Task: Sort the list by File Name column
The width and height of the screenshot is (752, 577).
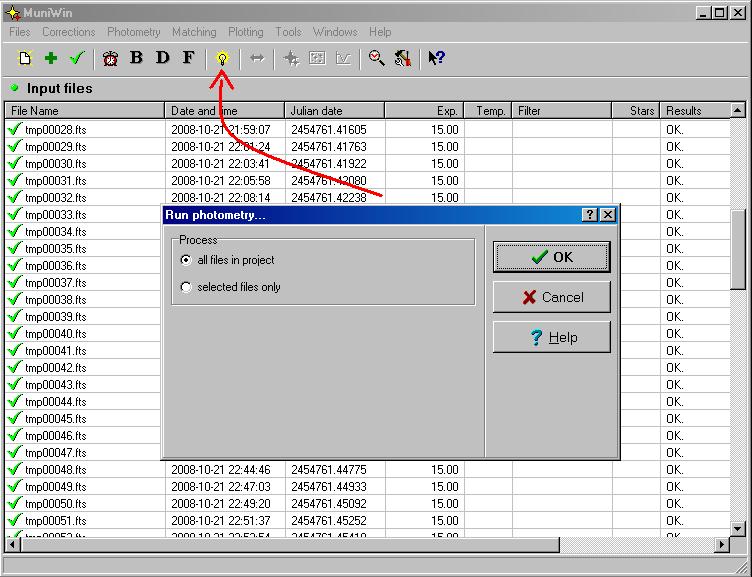Action: point(85,111)
